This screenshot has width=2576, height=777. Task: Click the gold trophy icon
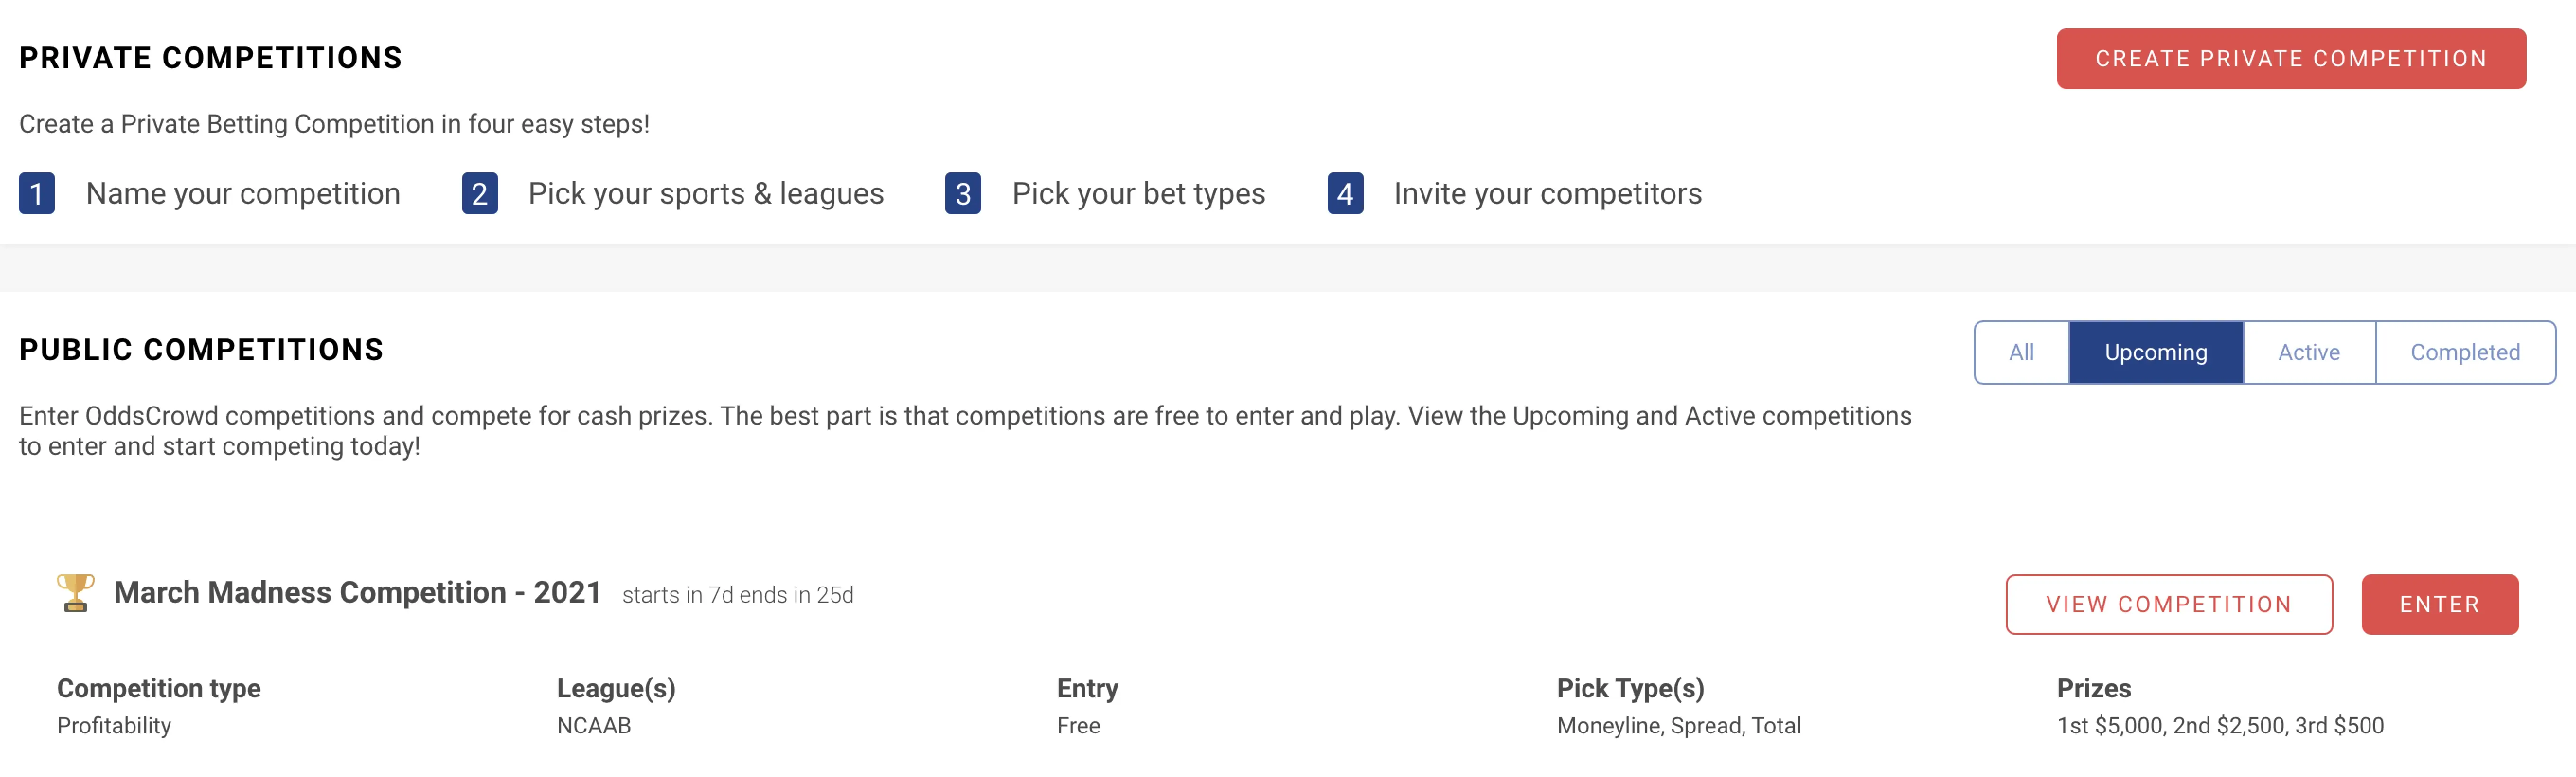tap(75, 593)
